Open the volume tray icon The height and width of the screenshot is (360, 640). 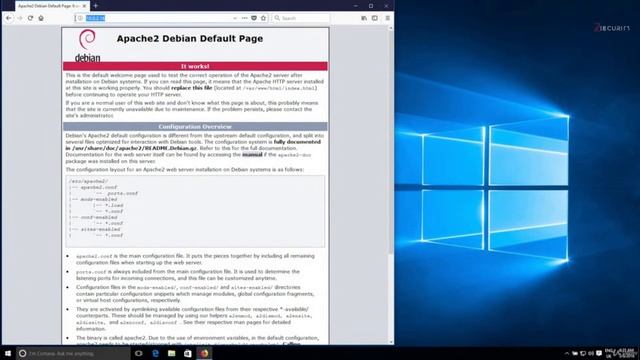pos(591,353)
